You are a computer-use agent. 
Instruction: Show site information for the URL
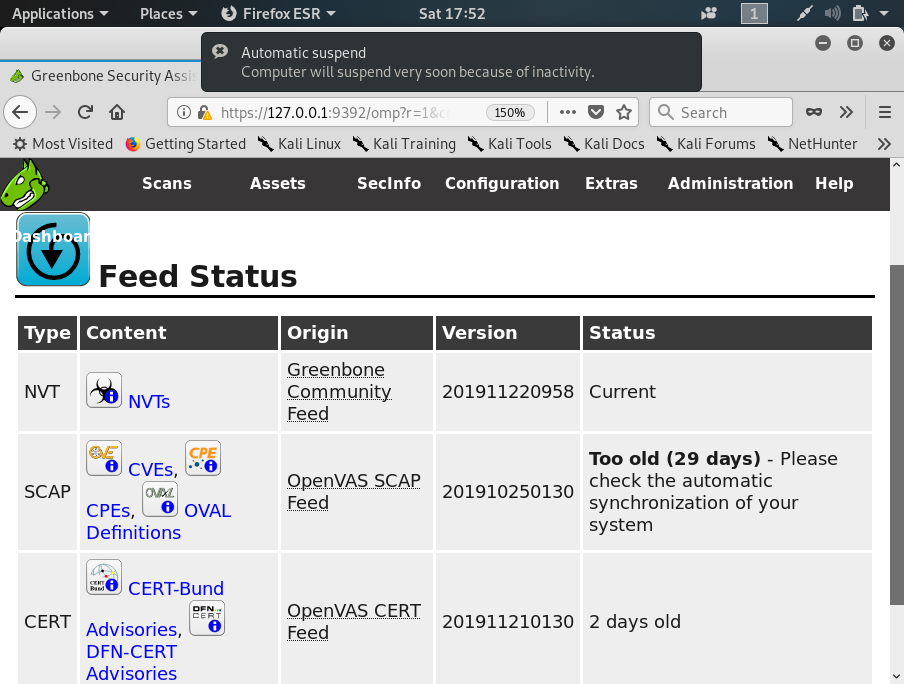click(x=183, y=112)
